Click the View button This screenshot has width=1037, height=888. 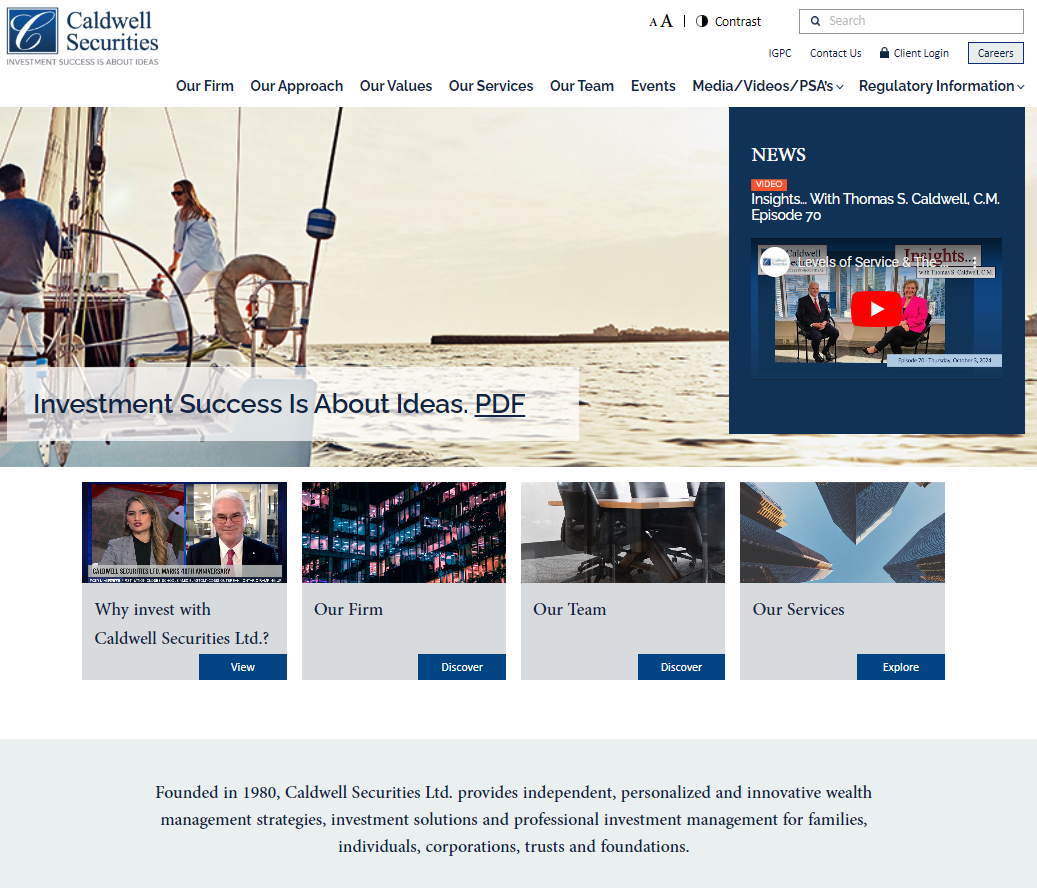point(243,667)
